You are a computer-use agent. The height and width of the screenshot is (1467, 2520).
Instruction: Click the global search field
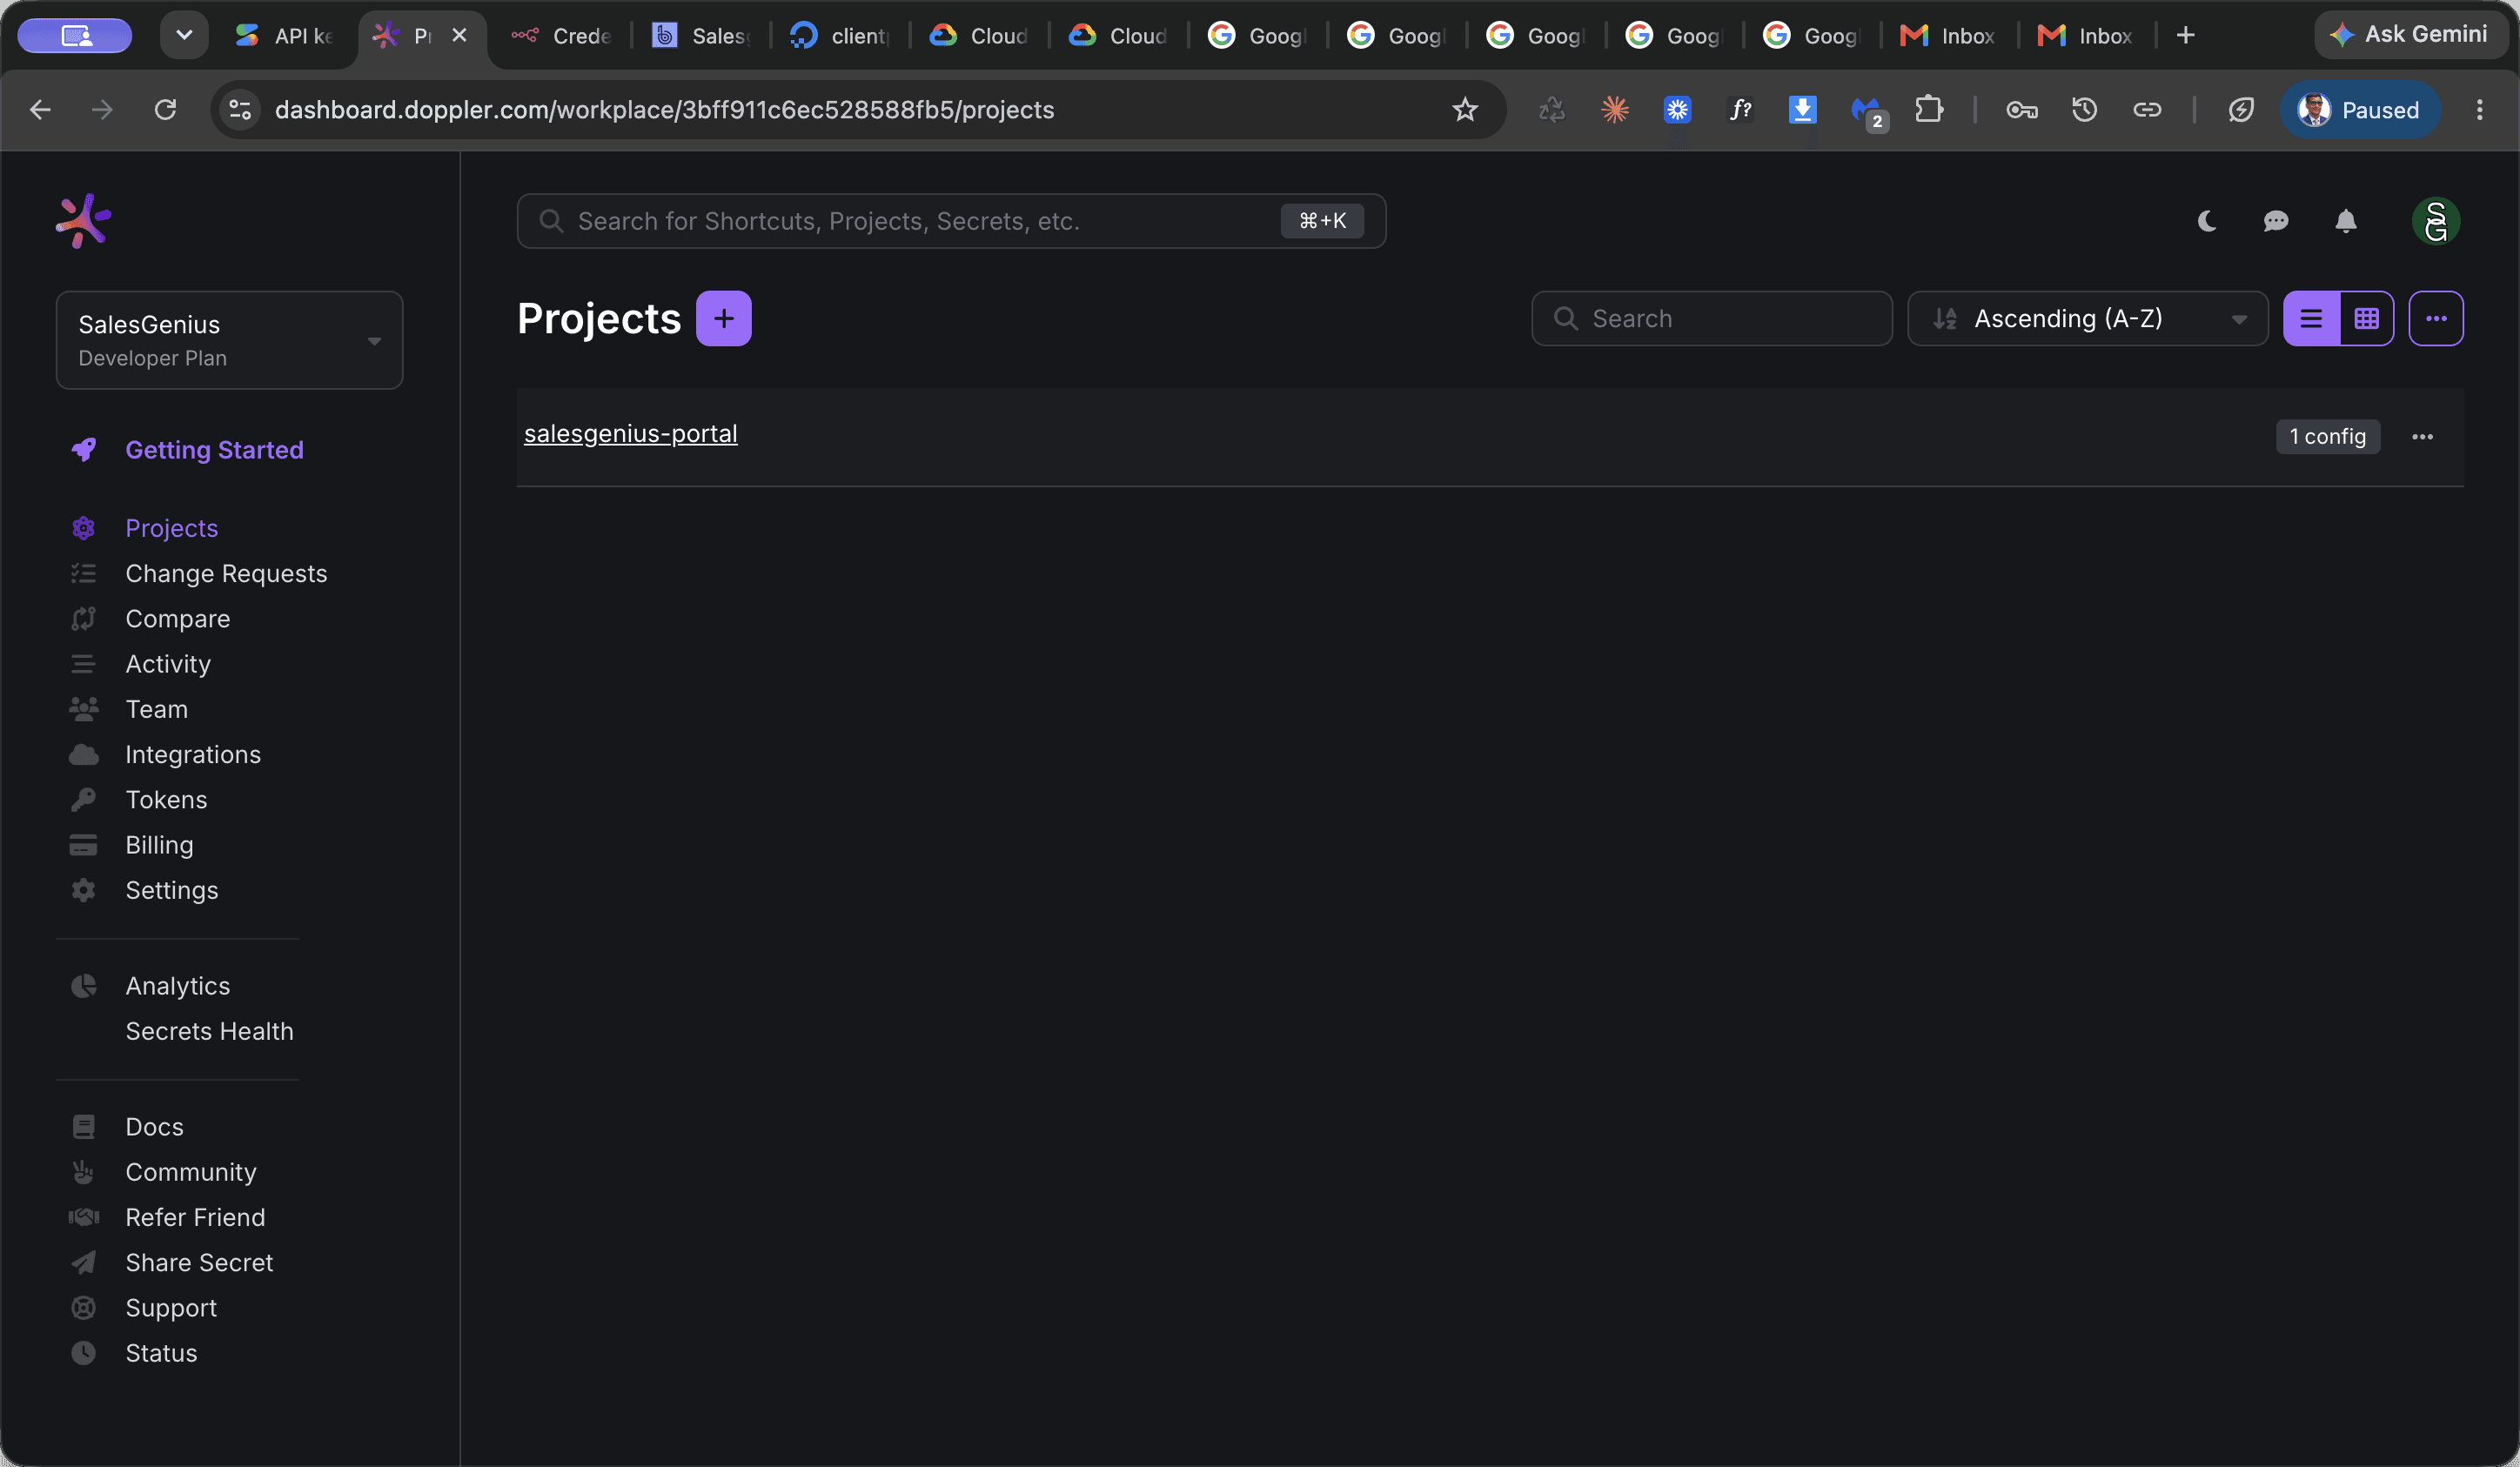[x=950, y=221]
